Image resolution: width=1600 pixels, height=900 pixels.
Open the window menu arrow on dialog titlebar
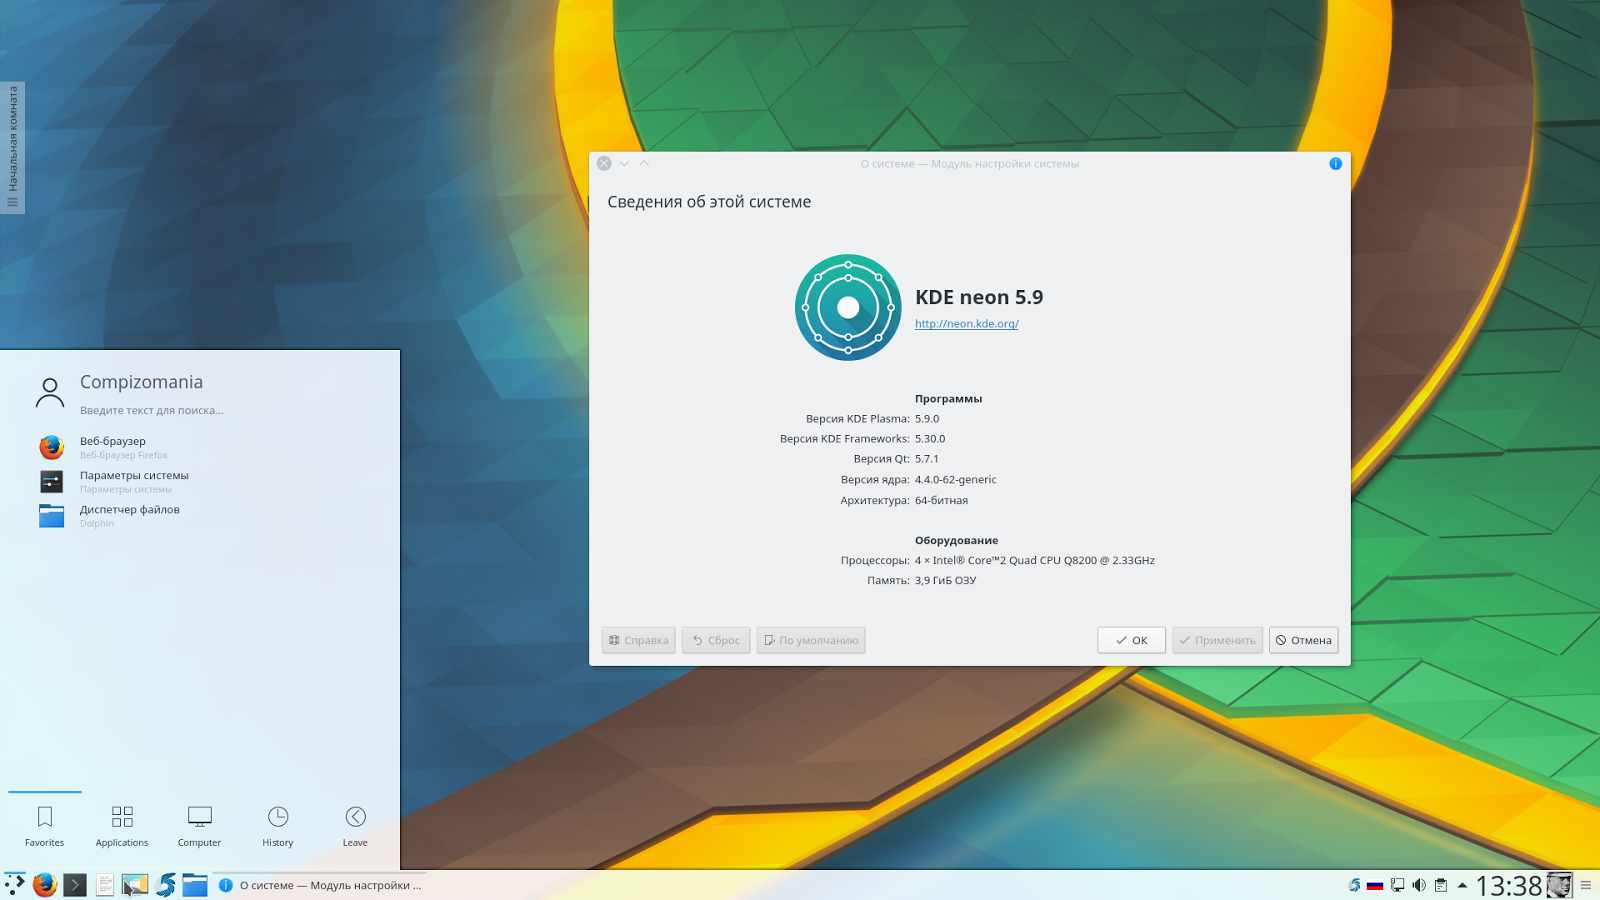coord(624,163)
